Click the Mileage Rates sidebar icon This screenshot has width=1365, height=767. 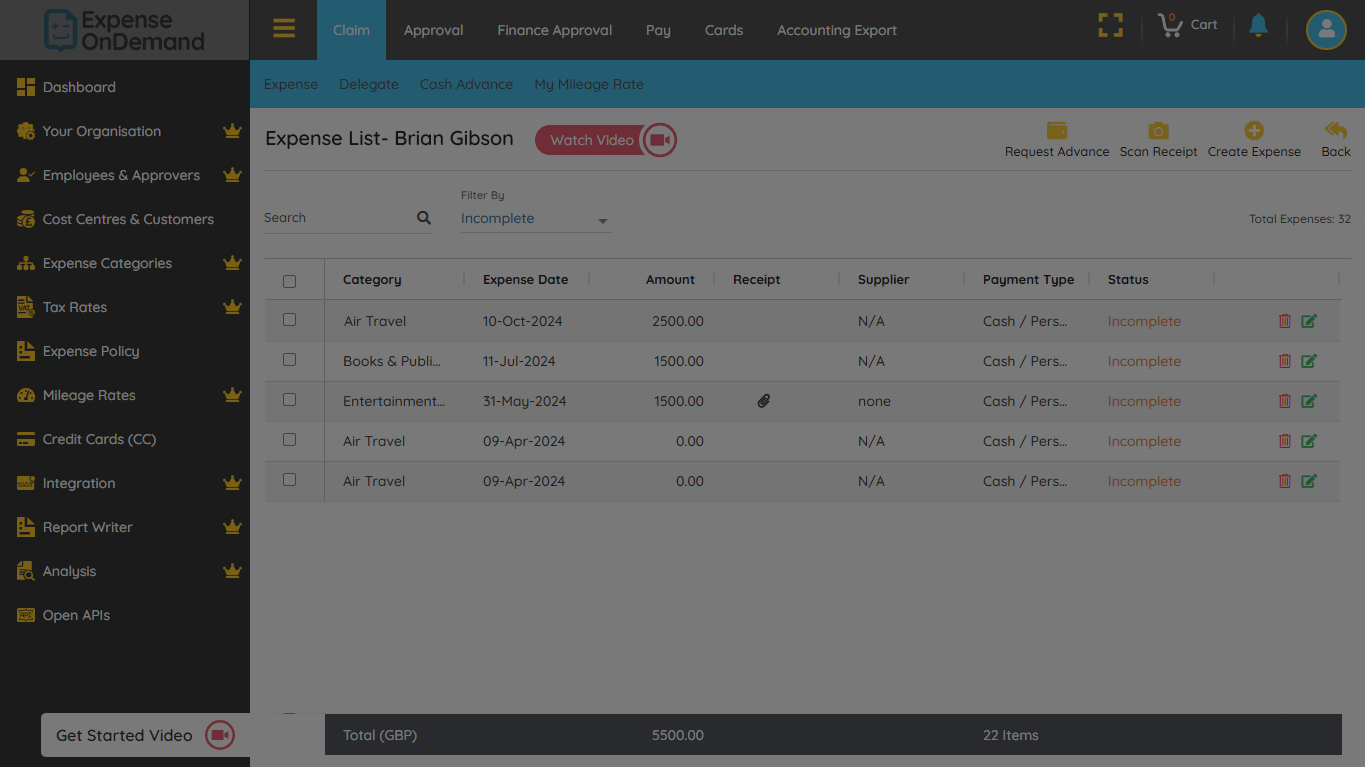(x=26, y=395)
